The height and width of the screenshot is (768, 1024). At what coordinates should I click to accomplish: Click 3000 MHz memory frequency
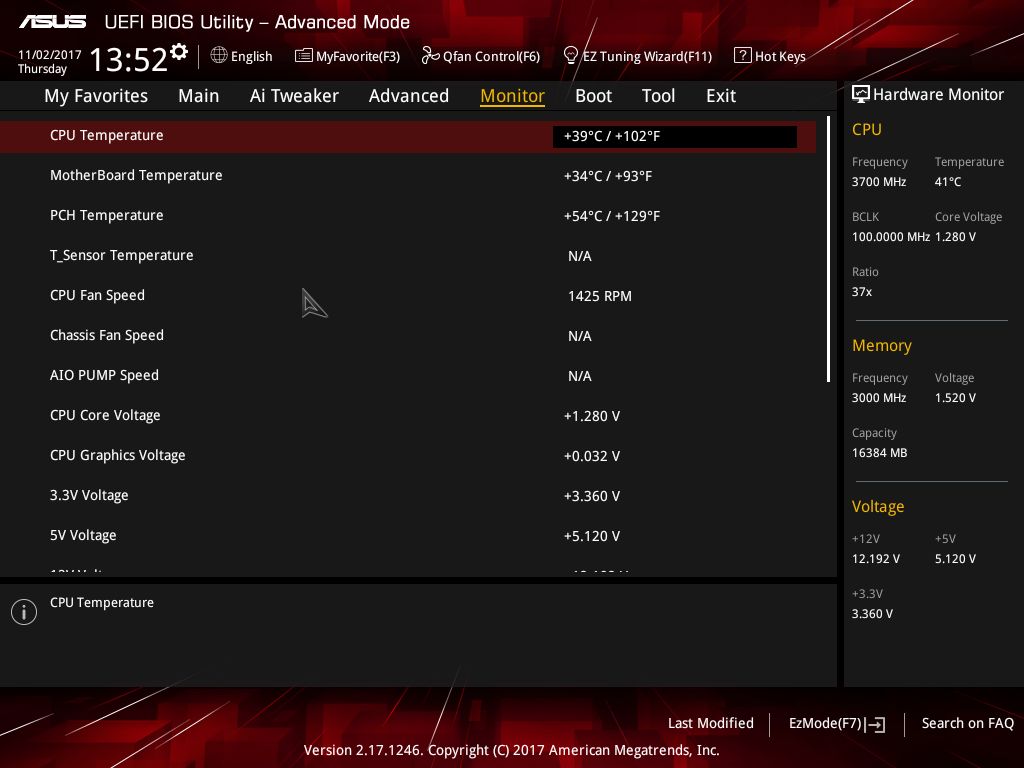(878, 398)
